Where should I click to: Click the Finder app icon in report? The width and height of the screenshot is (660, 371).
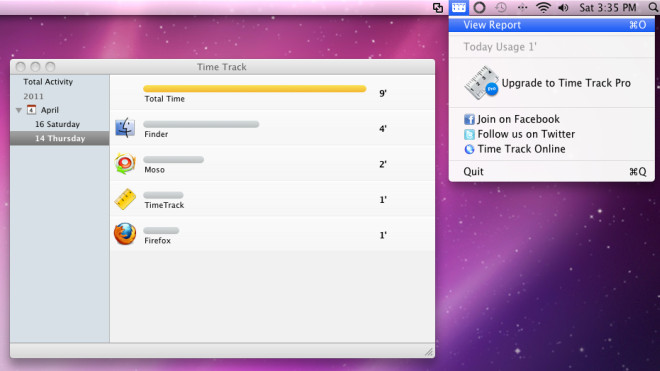(x=125, y=128)
